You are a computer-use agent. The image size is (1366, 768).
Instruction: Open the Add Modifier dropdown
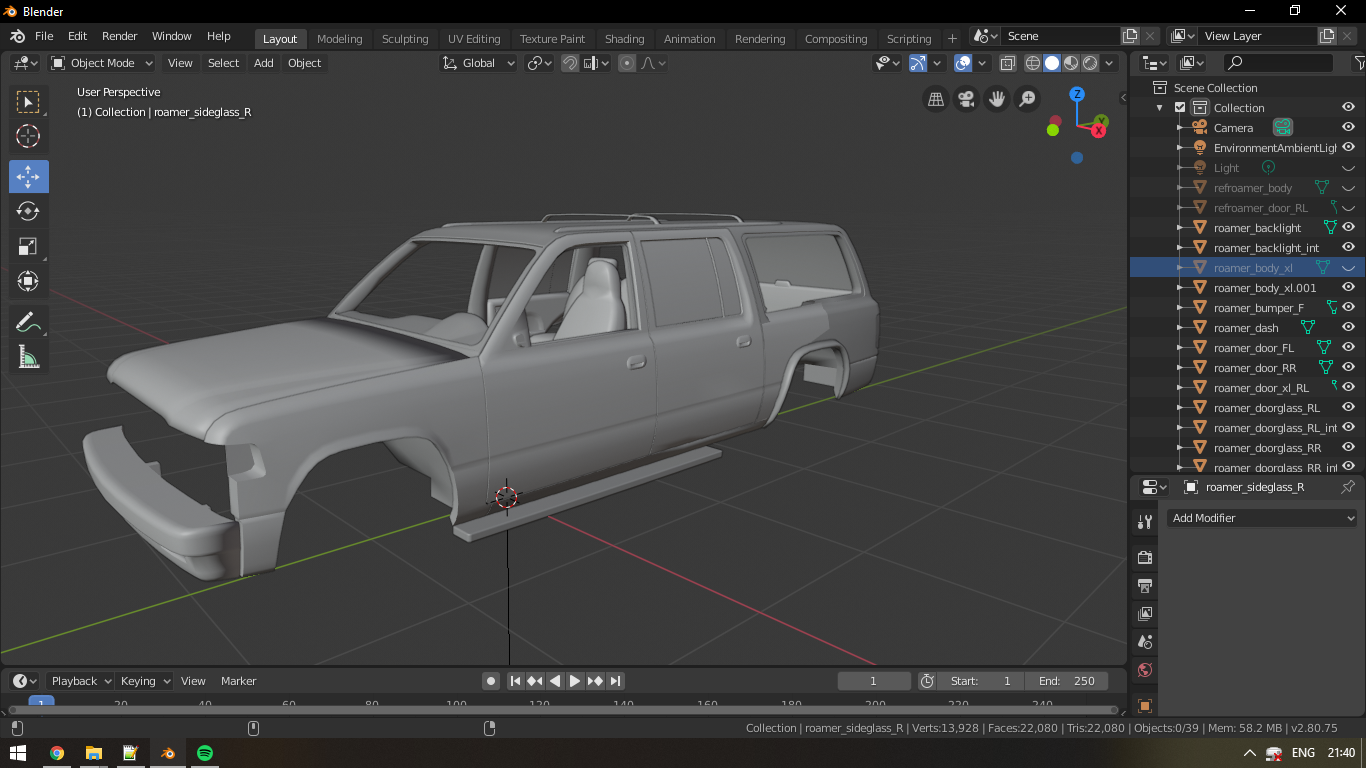tap(1263, 518)
